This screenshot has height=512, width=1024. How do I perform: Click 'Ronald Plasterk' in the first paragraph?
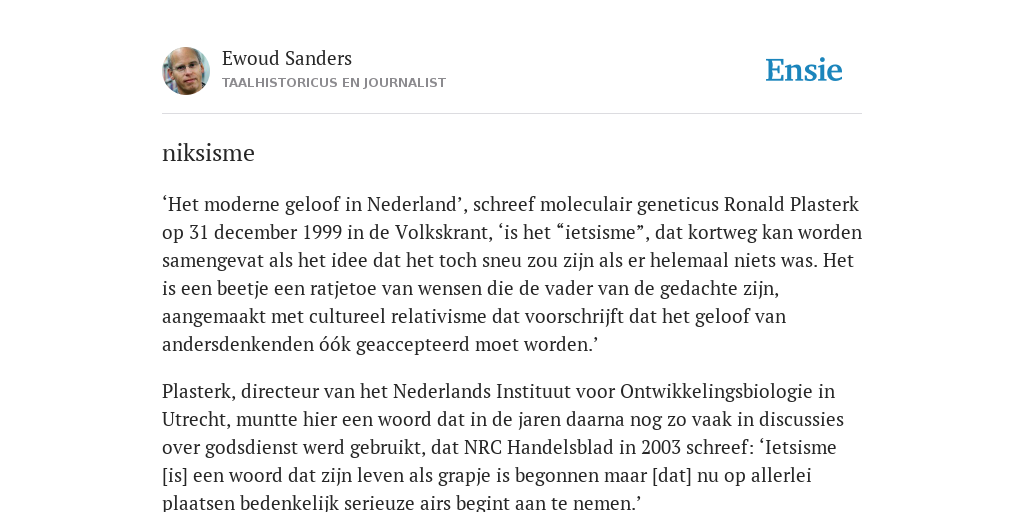coord(791,204)
